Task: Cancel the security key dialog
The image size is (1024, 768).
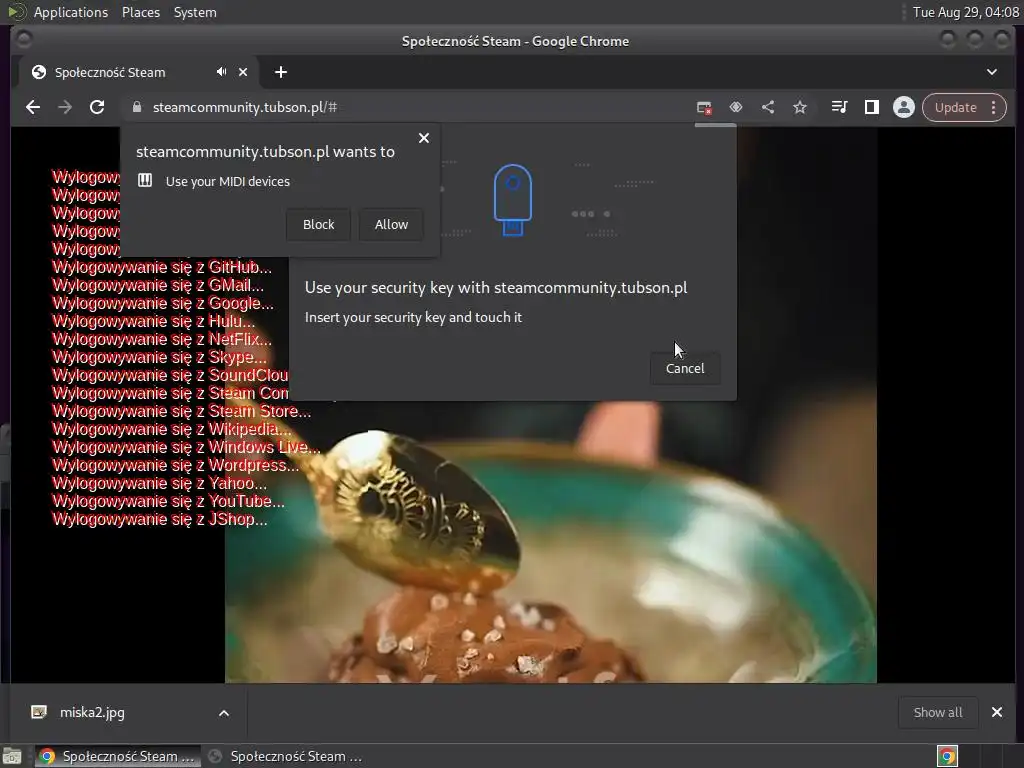Action: click(x=685, y=368)
